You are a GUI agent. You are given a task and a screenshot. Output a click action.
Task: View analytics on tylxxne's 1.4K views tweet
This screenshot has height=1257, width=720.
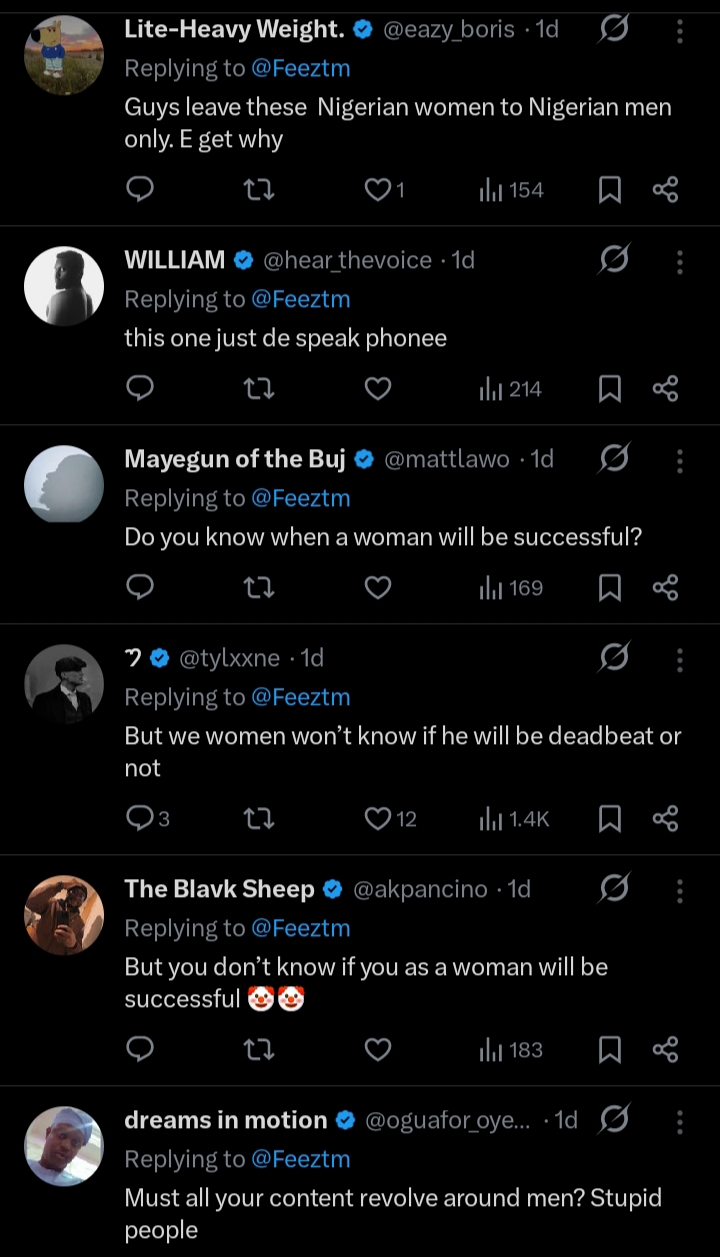pyautogui.click(x=514, y=819)
